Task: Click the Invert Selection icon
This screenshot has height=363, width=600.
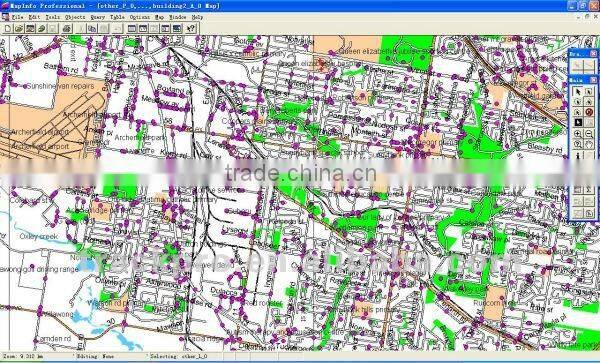Action: click(x=578, y=122)
